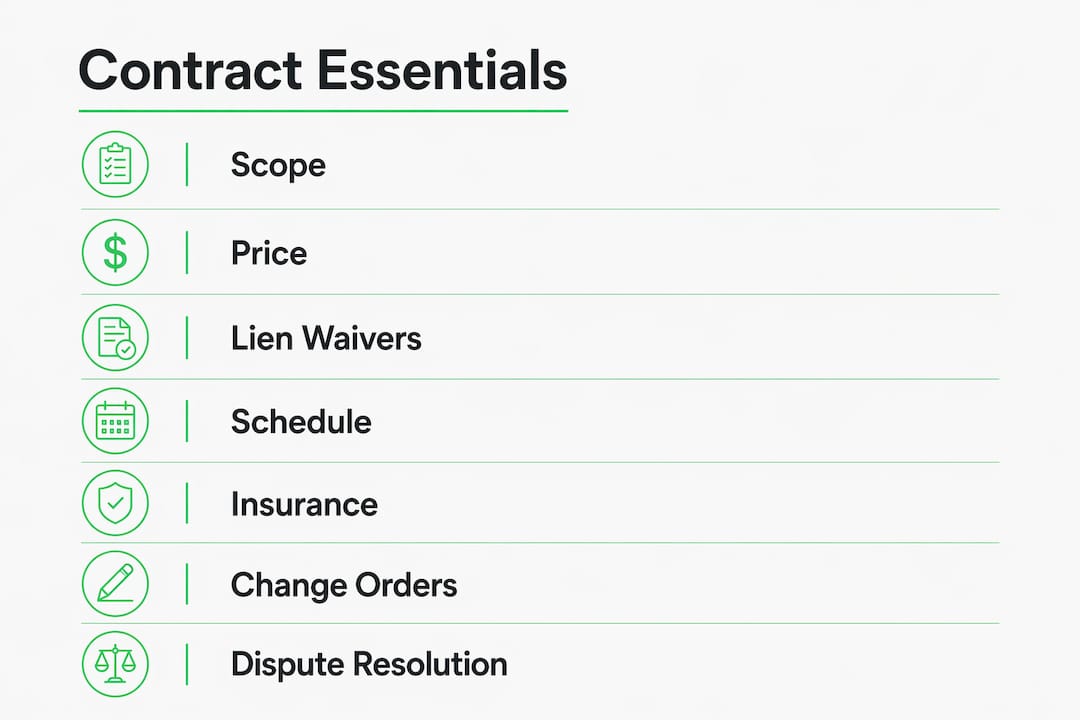The height and width of the screenshot is (720, 1080).
Task: Click the Price dollar sign icon
Action: 115,252
